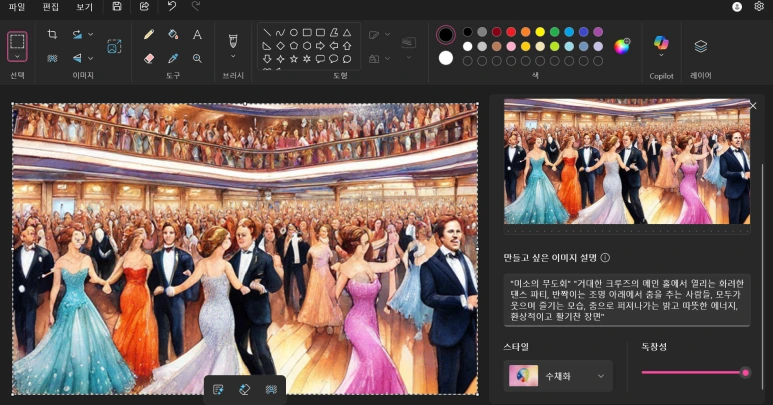The height and width of the screenshot is (405, 773).
Task: Select the Eraser tool
Action: [x=149, y=58]
